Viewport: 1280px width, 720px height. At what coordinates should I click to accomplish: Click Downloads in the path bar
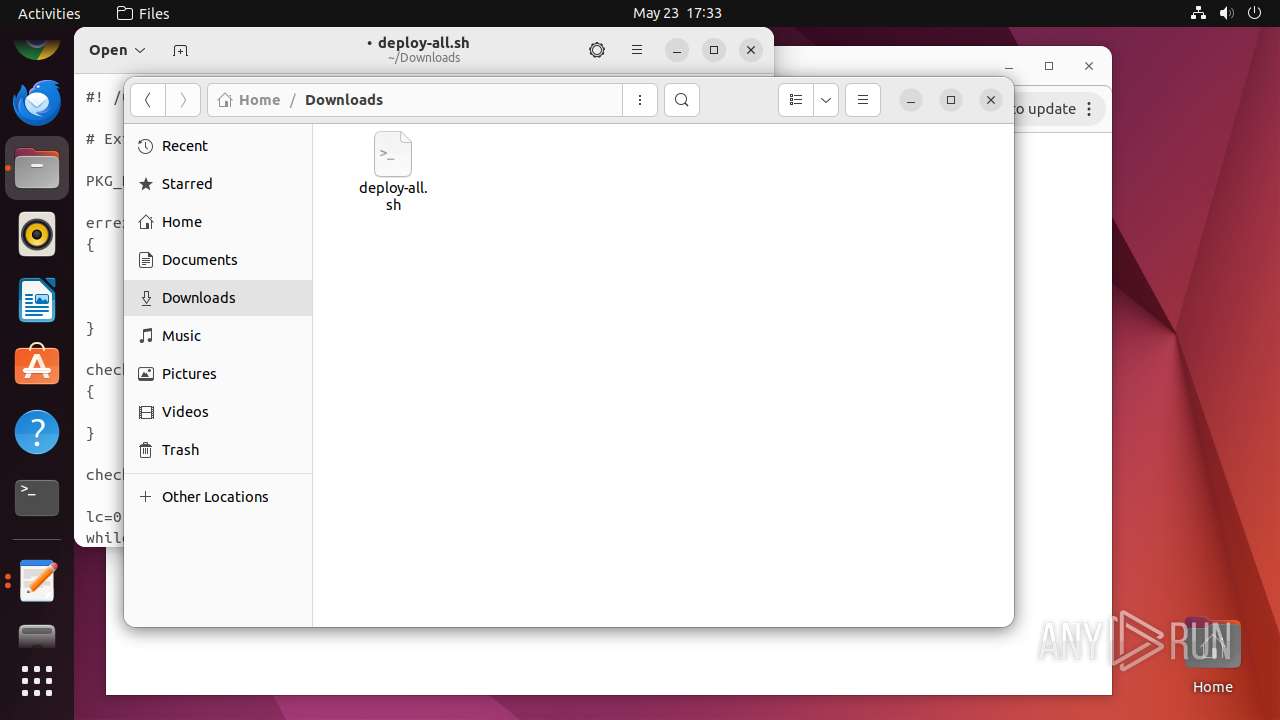(x=344, y=100)
